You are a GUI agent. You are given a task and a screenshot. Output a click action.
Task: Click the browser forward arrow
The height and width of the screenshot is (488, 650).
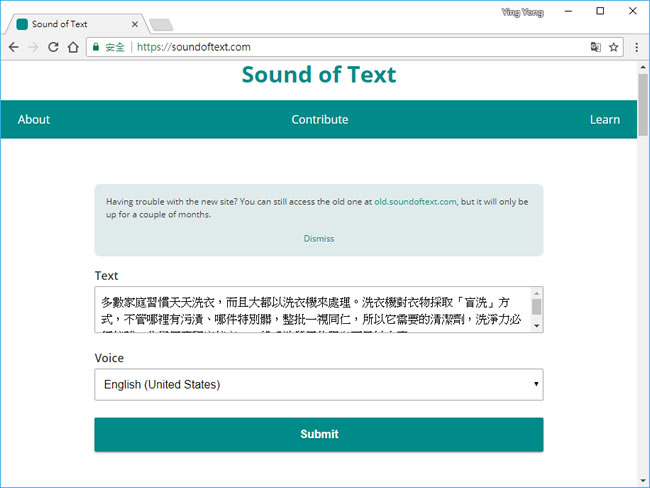pos(33,47)
